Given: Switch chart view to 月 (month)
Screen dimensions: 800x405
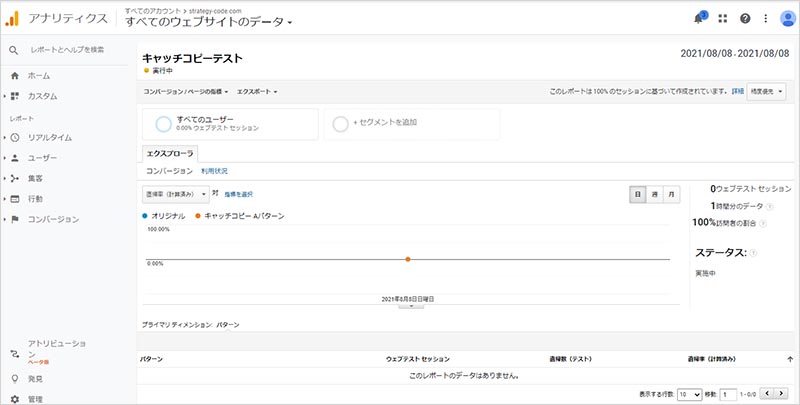Looking at the screenshot, I should click(x=672, y=194).
